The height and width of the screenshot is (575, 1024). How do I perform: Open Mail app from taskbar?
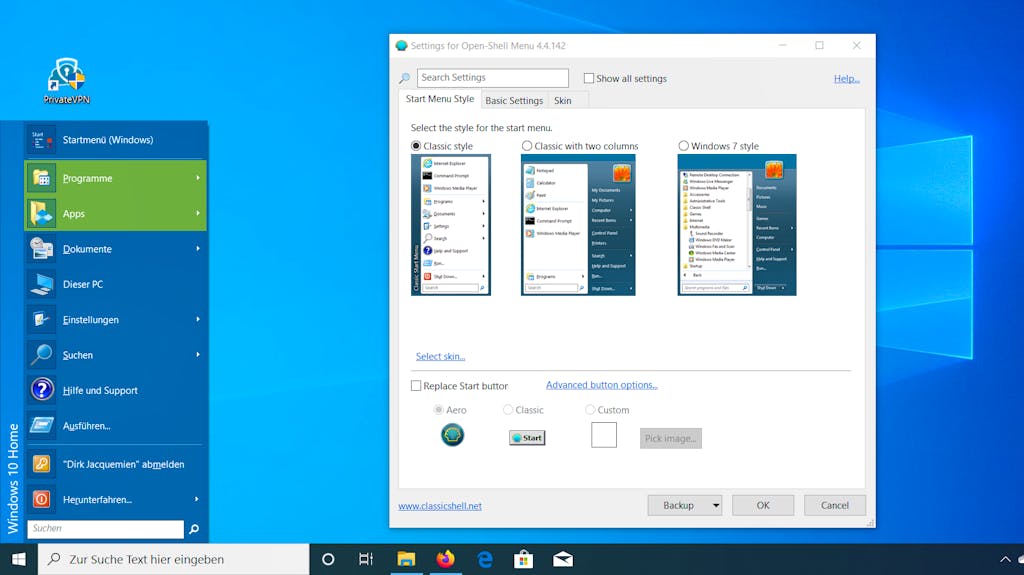point(563,559)
